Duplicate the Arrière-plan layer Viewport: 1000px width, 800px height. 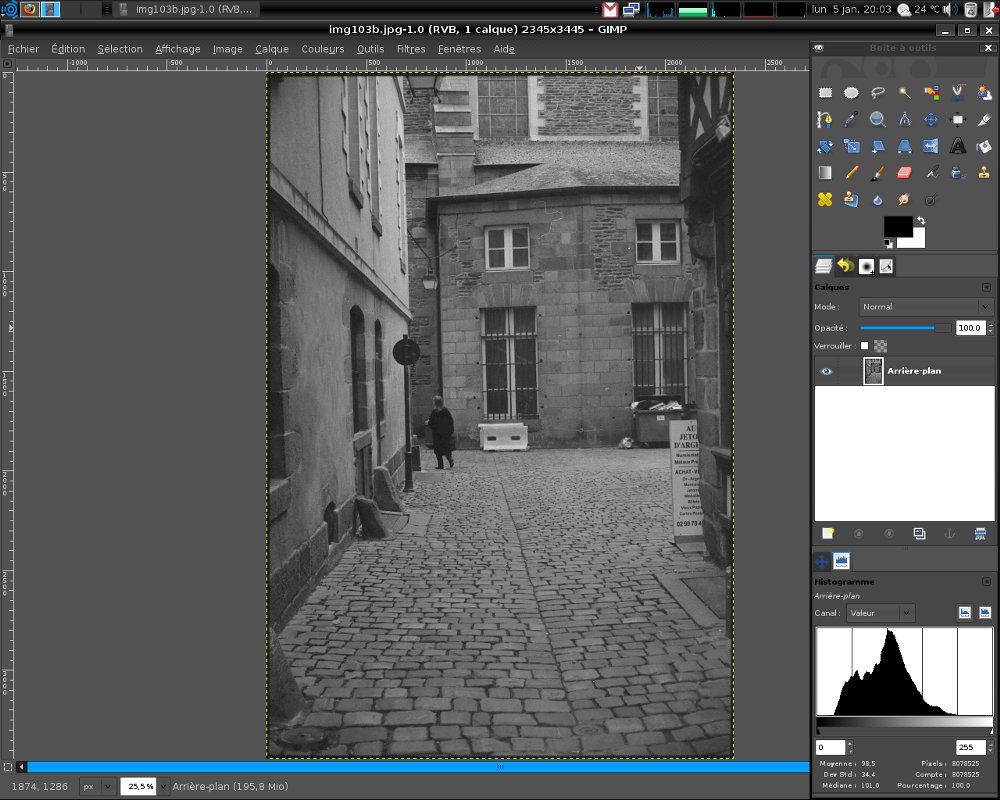point(919,533)
